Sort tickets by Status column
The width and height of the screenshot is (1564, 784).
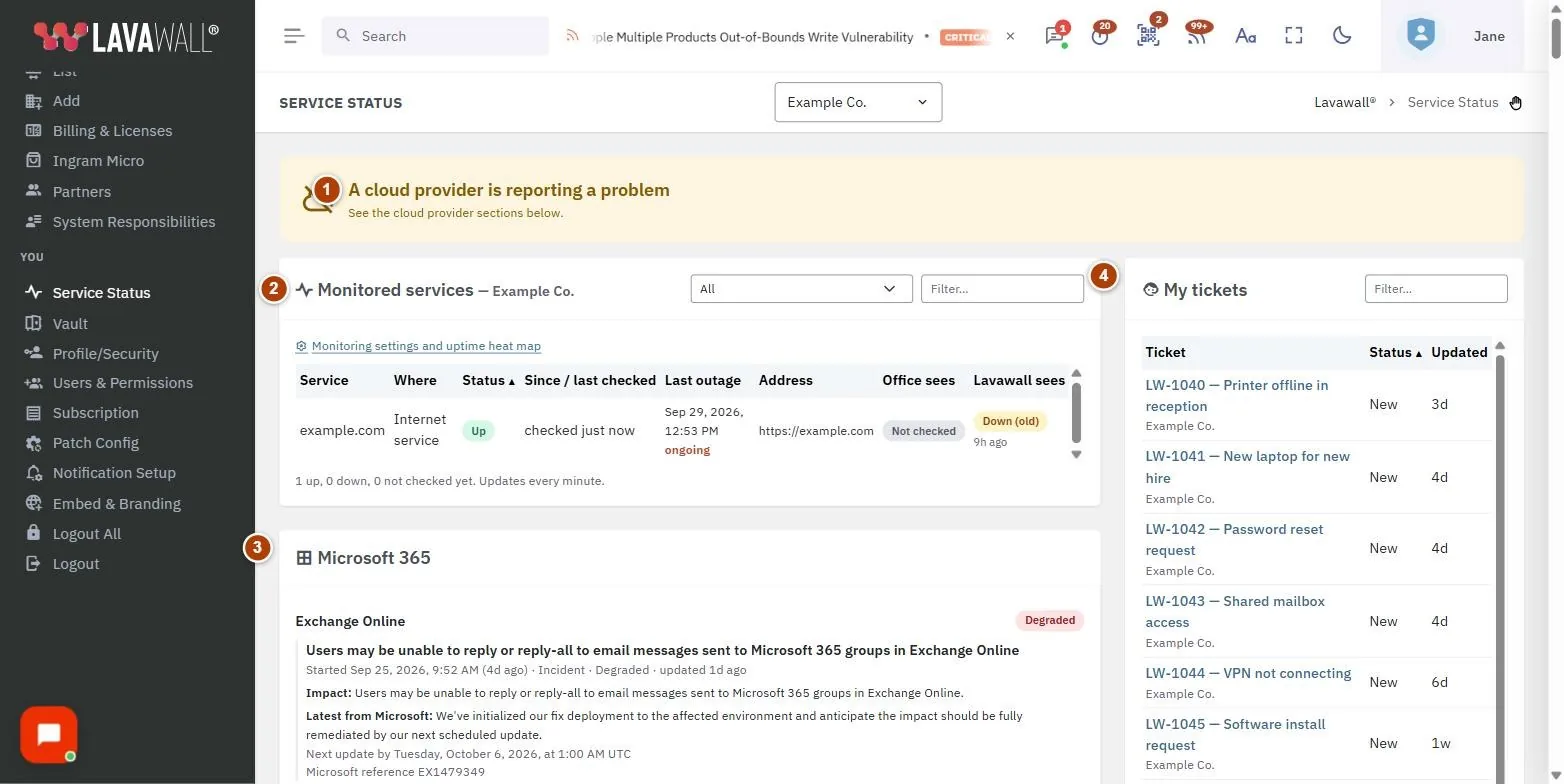pos(1396,352)
